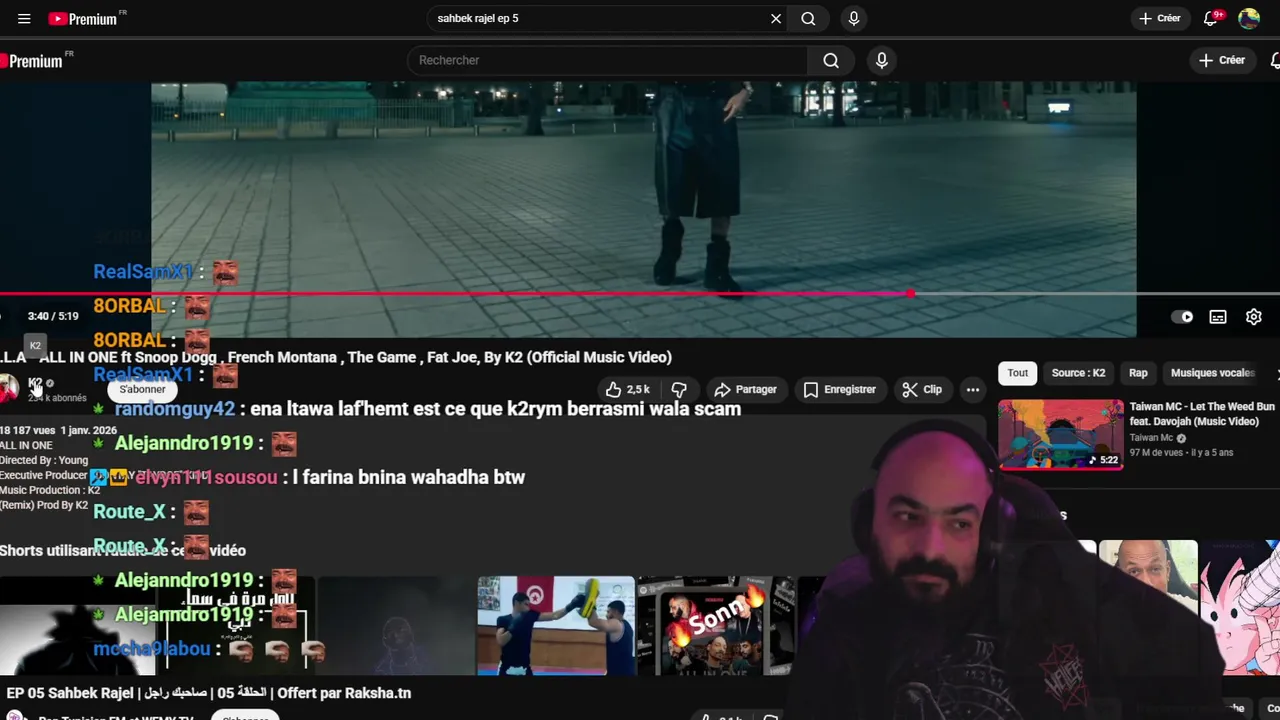
Task: Select the 'Musiques vocales' filter chip
Action: (x=1212, y=373)
